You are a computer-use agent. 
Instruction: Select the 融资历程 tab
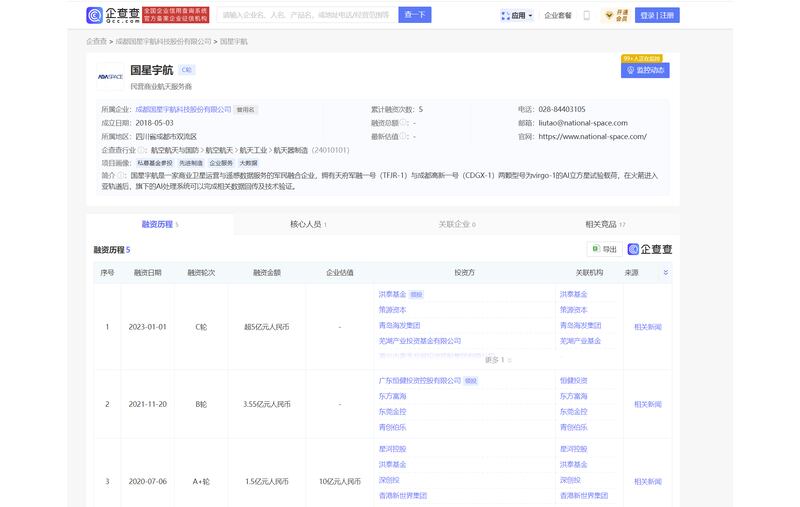pos(159,225)
